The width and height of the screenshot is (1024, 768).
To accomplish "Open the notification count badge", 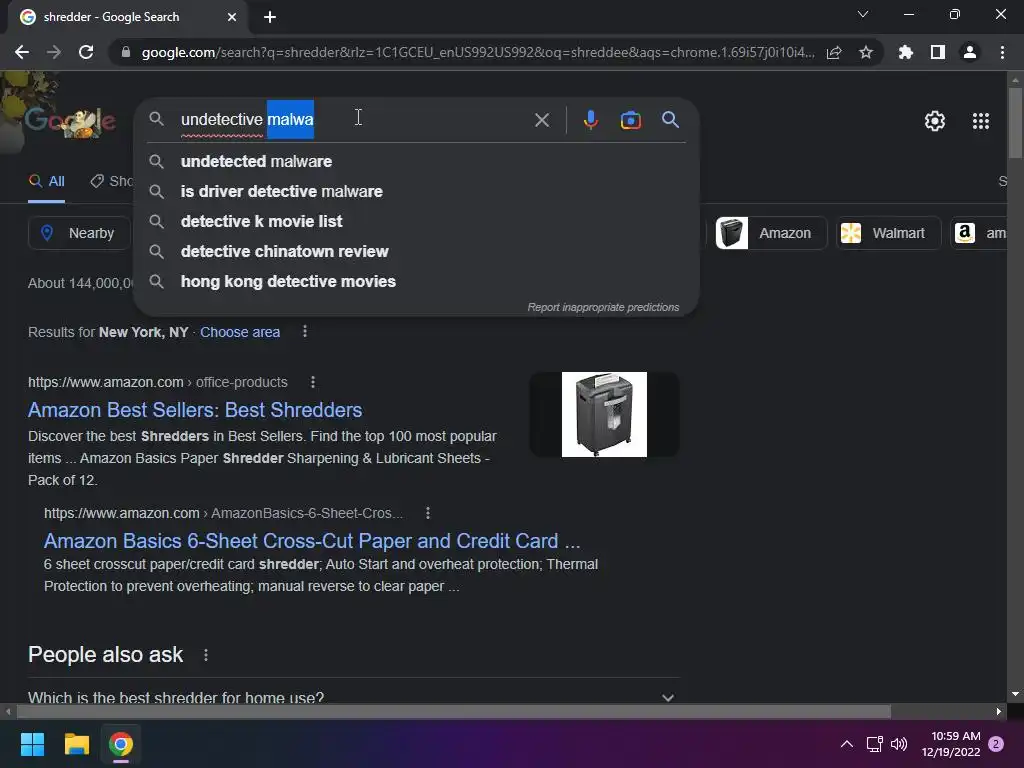I will [x=996, y=744].
